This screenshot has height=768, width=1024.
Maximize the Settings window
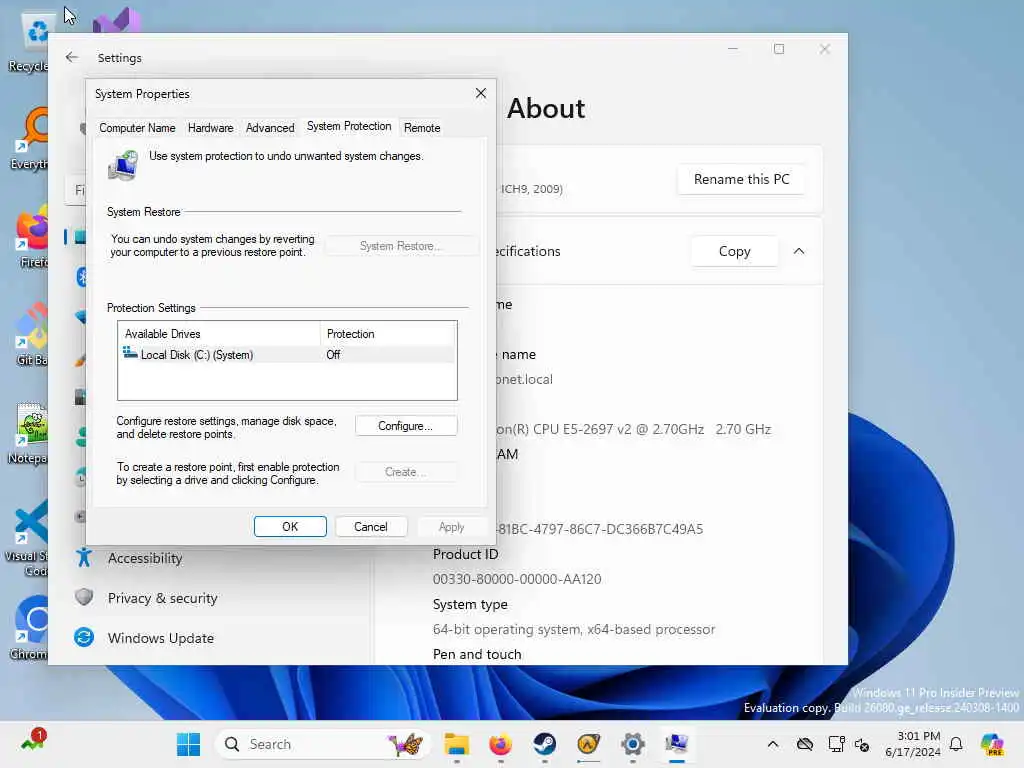(778, 49)
